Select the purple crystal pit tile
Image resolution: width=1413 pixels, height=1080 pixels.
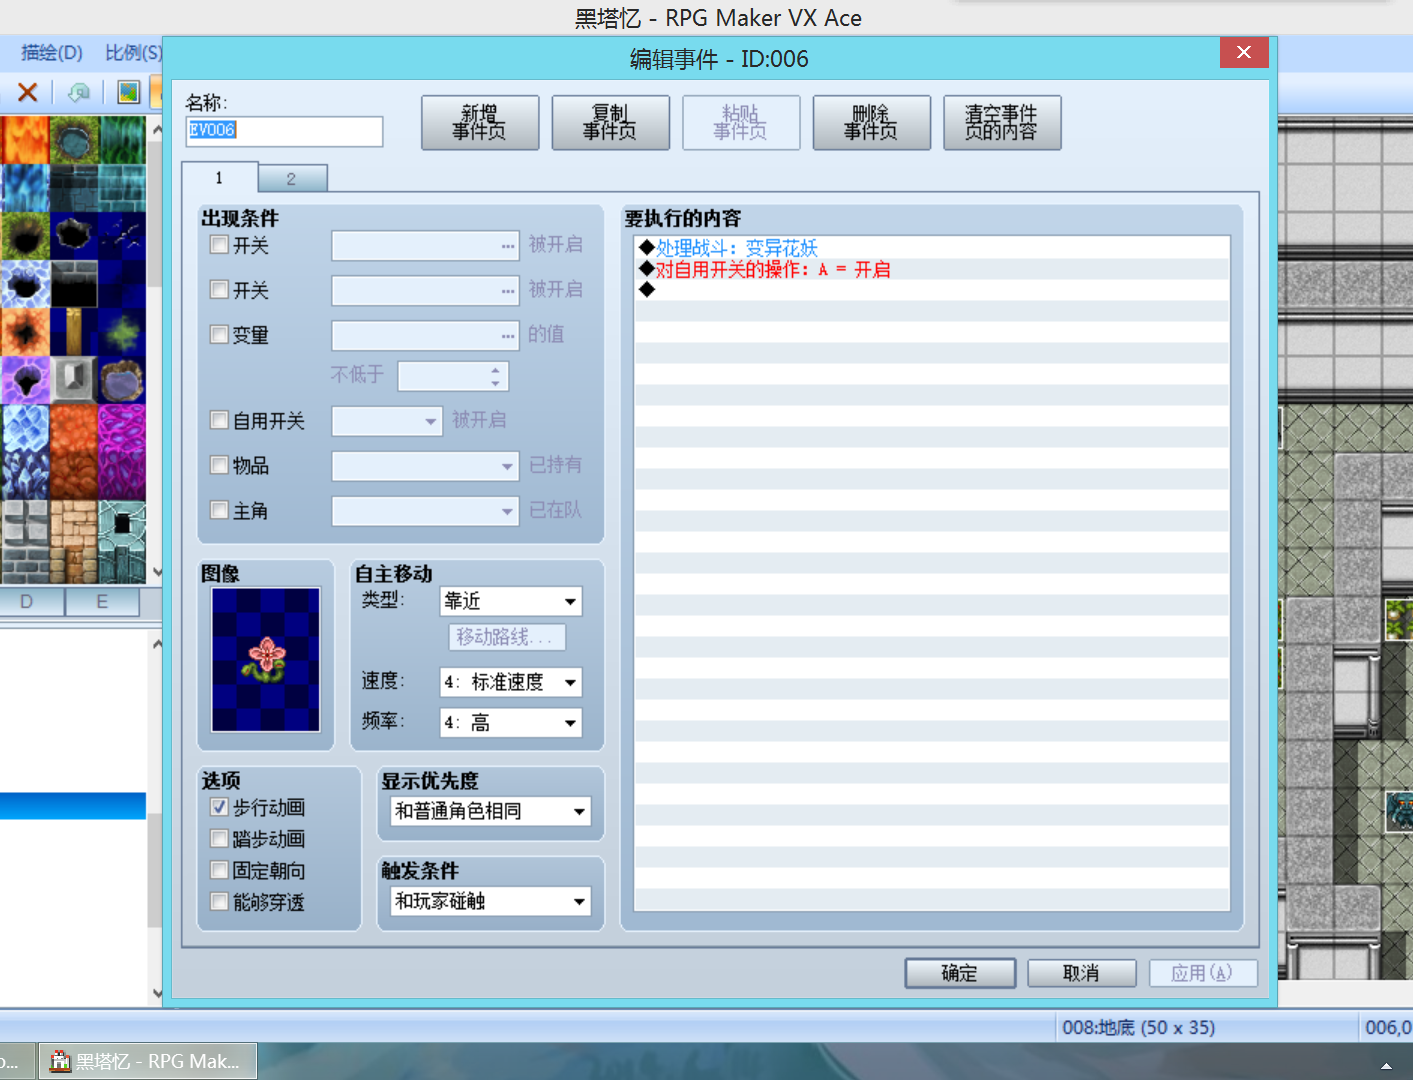click(25, 380)
